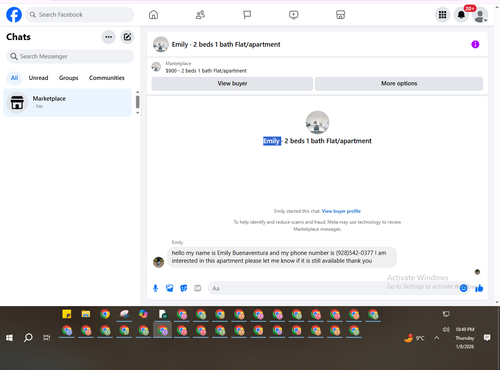Viewport: 500px width, 370px height.
Task: Record a voice clip with microphone icon
Action: click(x=155, y=288)
